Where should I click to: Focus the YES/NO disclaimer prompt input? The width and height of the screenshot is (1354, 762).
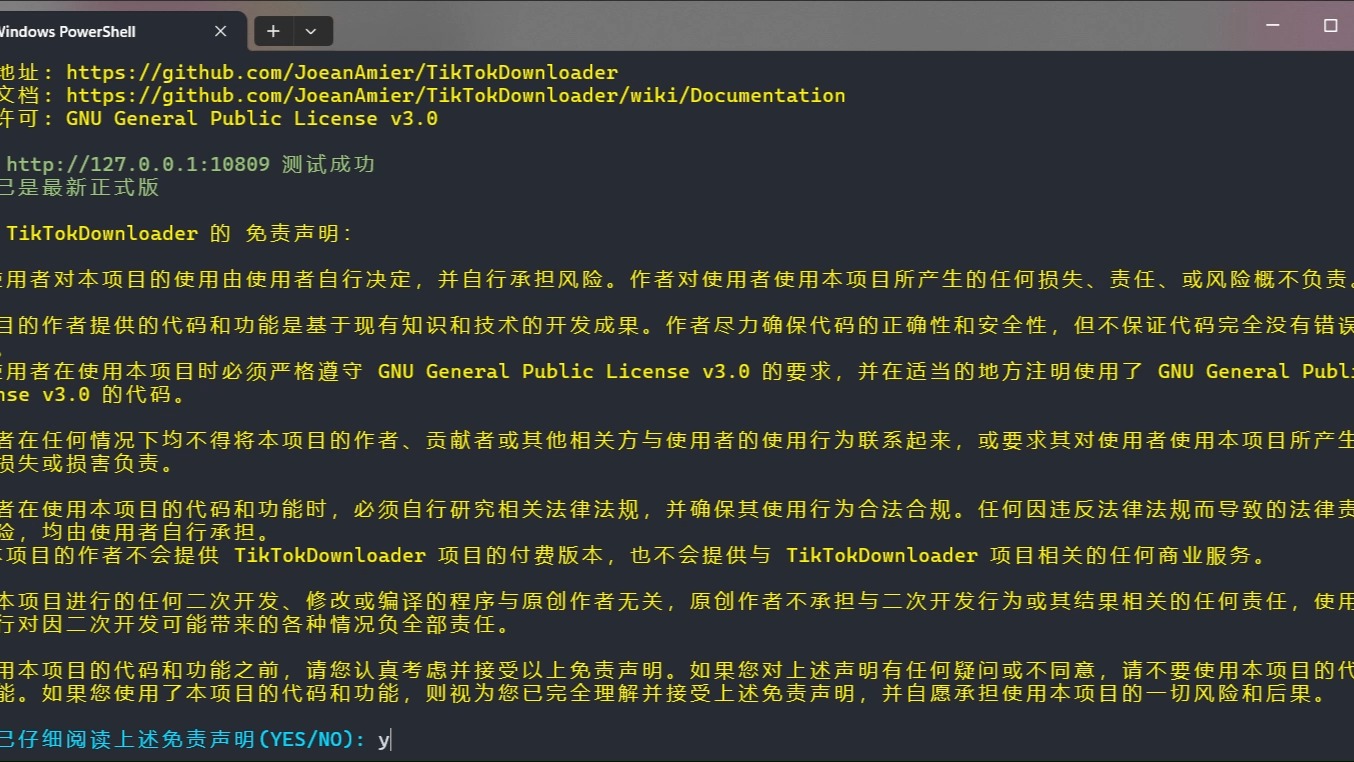pos(384,740)
